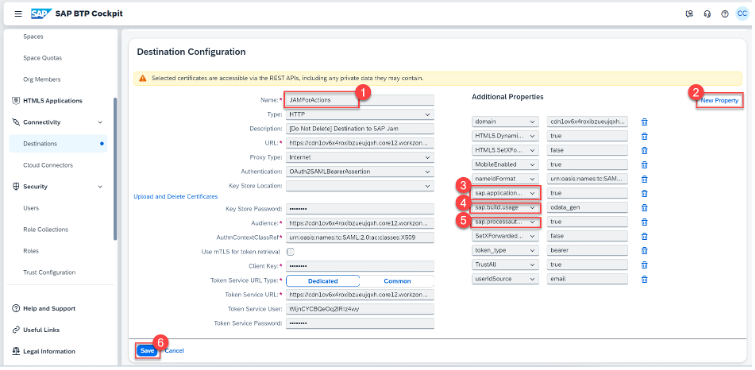755x370 pixels.
Task: Delete the token_type property
Action: [x=644, y=251]
